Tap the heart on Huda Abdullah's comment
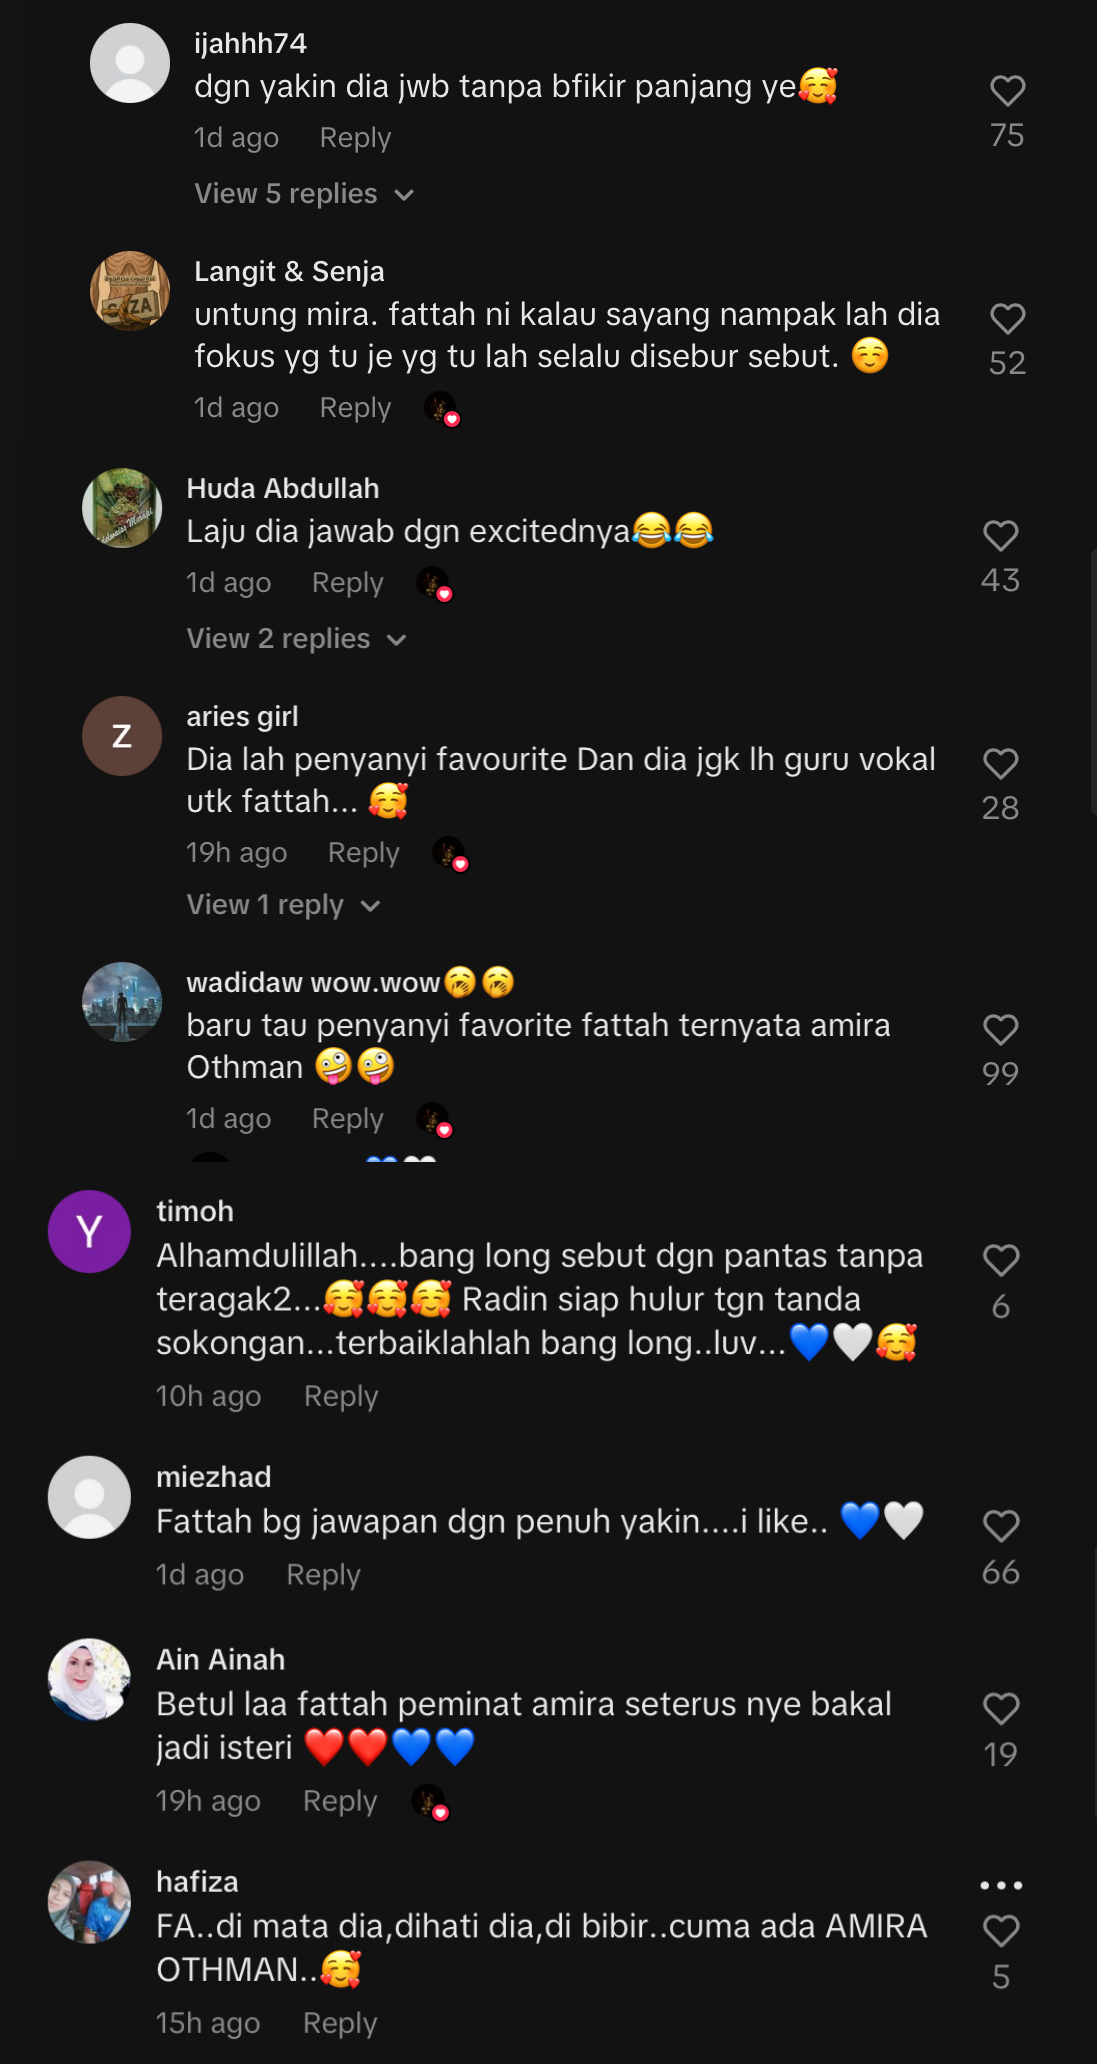This screenshot has width=1097, height=2064. pyautogui.click(x=1000, y=536)
